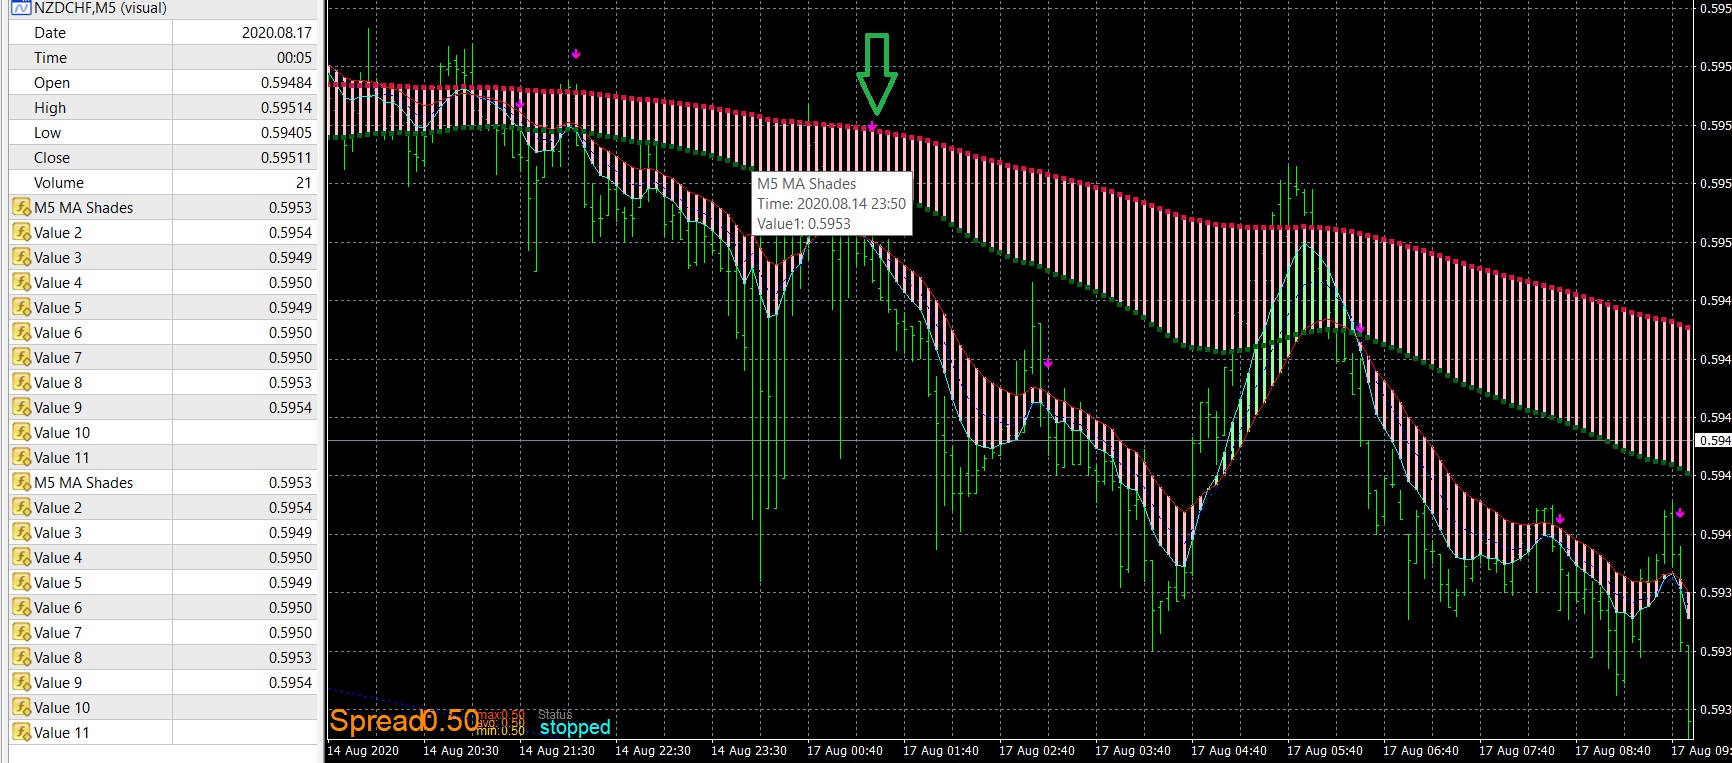Select the NZDCHF,M5 (visual) window title
Screen dimensions: 1732x763
pos(100,8)
